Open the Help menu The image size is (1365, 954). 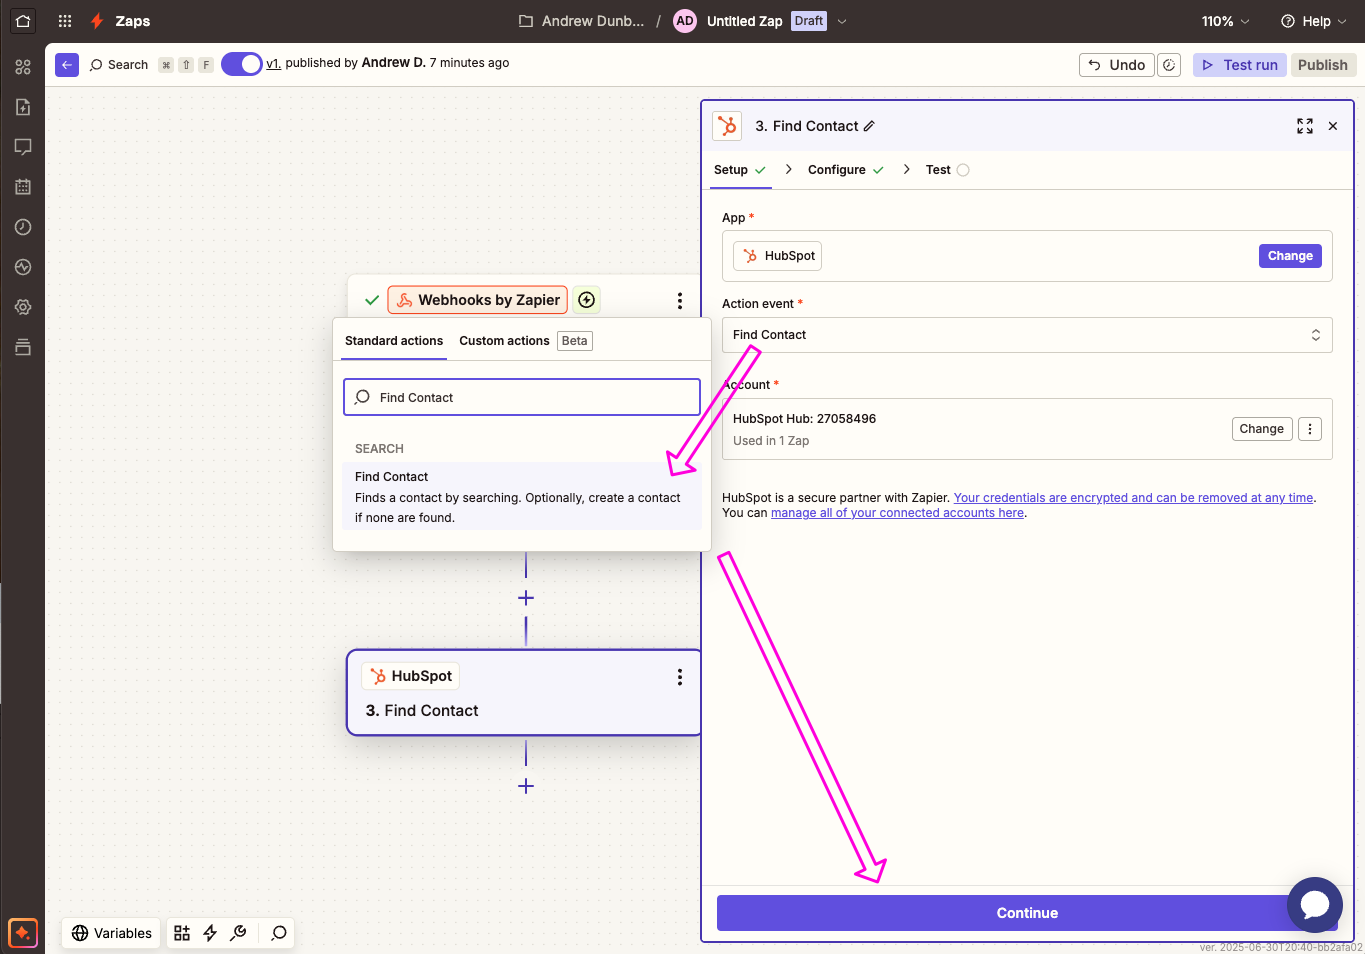click(x=1314, y=21)
